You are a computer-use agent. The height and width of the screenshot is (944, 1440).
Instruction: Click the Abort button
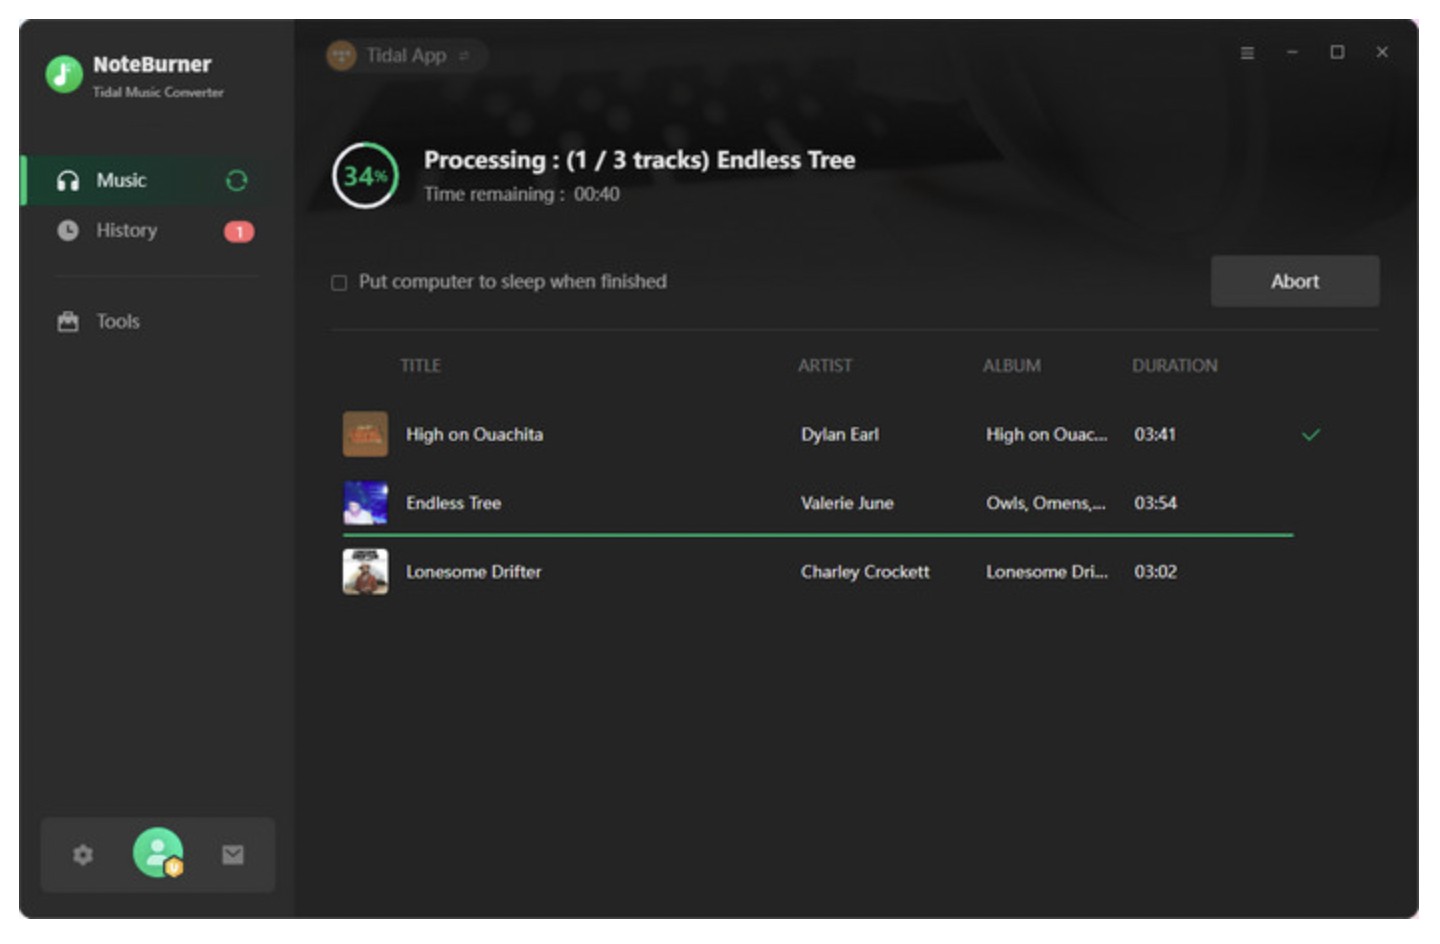[x=1295, y=281]
